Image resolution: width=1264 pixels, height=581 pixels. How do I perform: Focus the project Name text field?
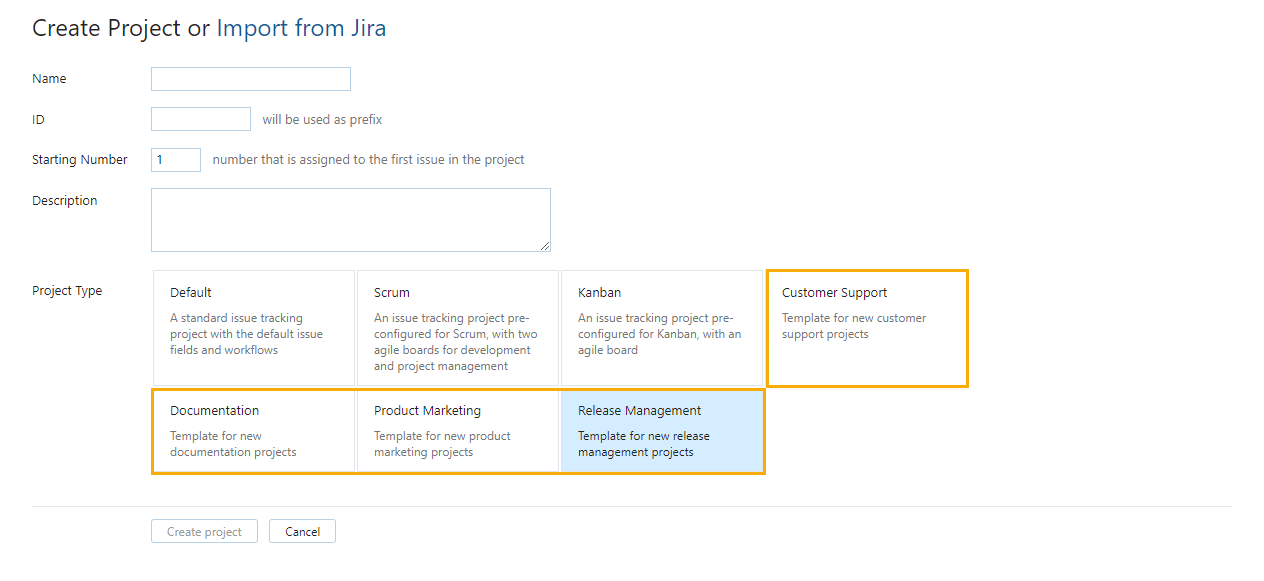coord(250,79)
